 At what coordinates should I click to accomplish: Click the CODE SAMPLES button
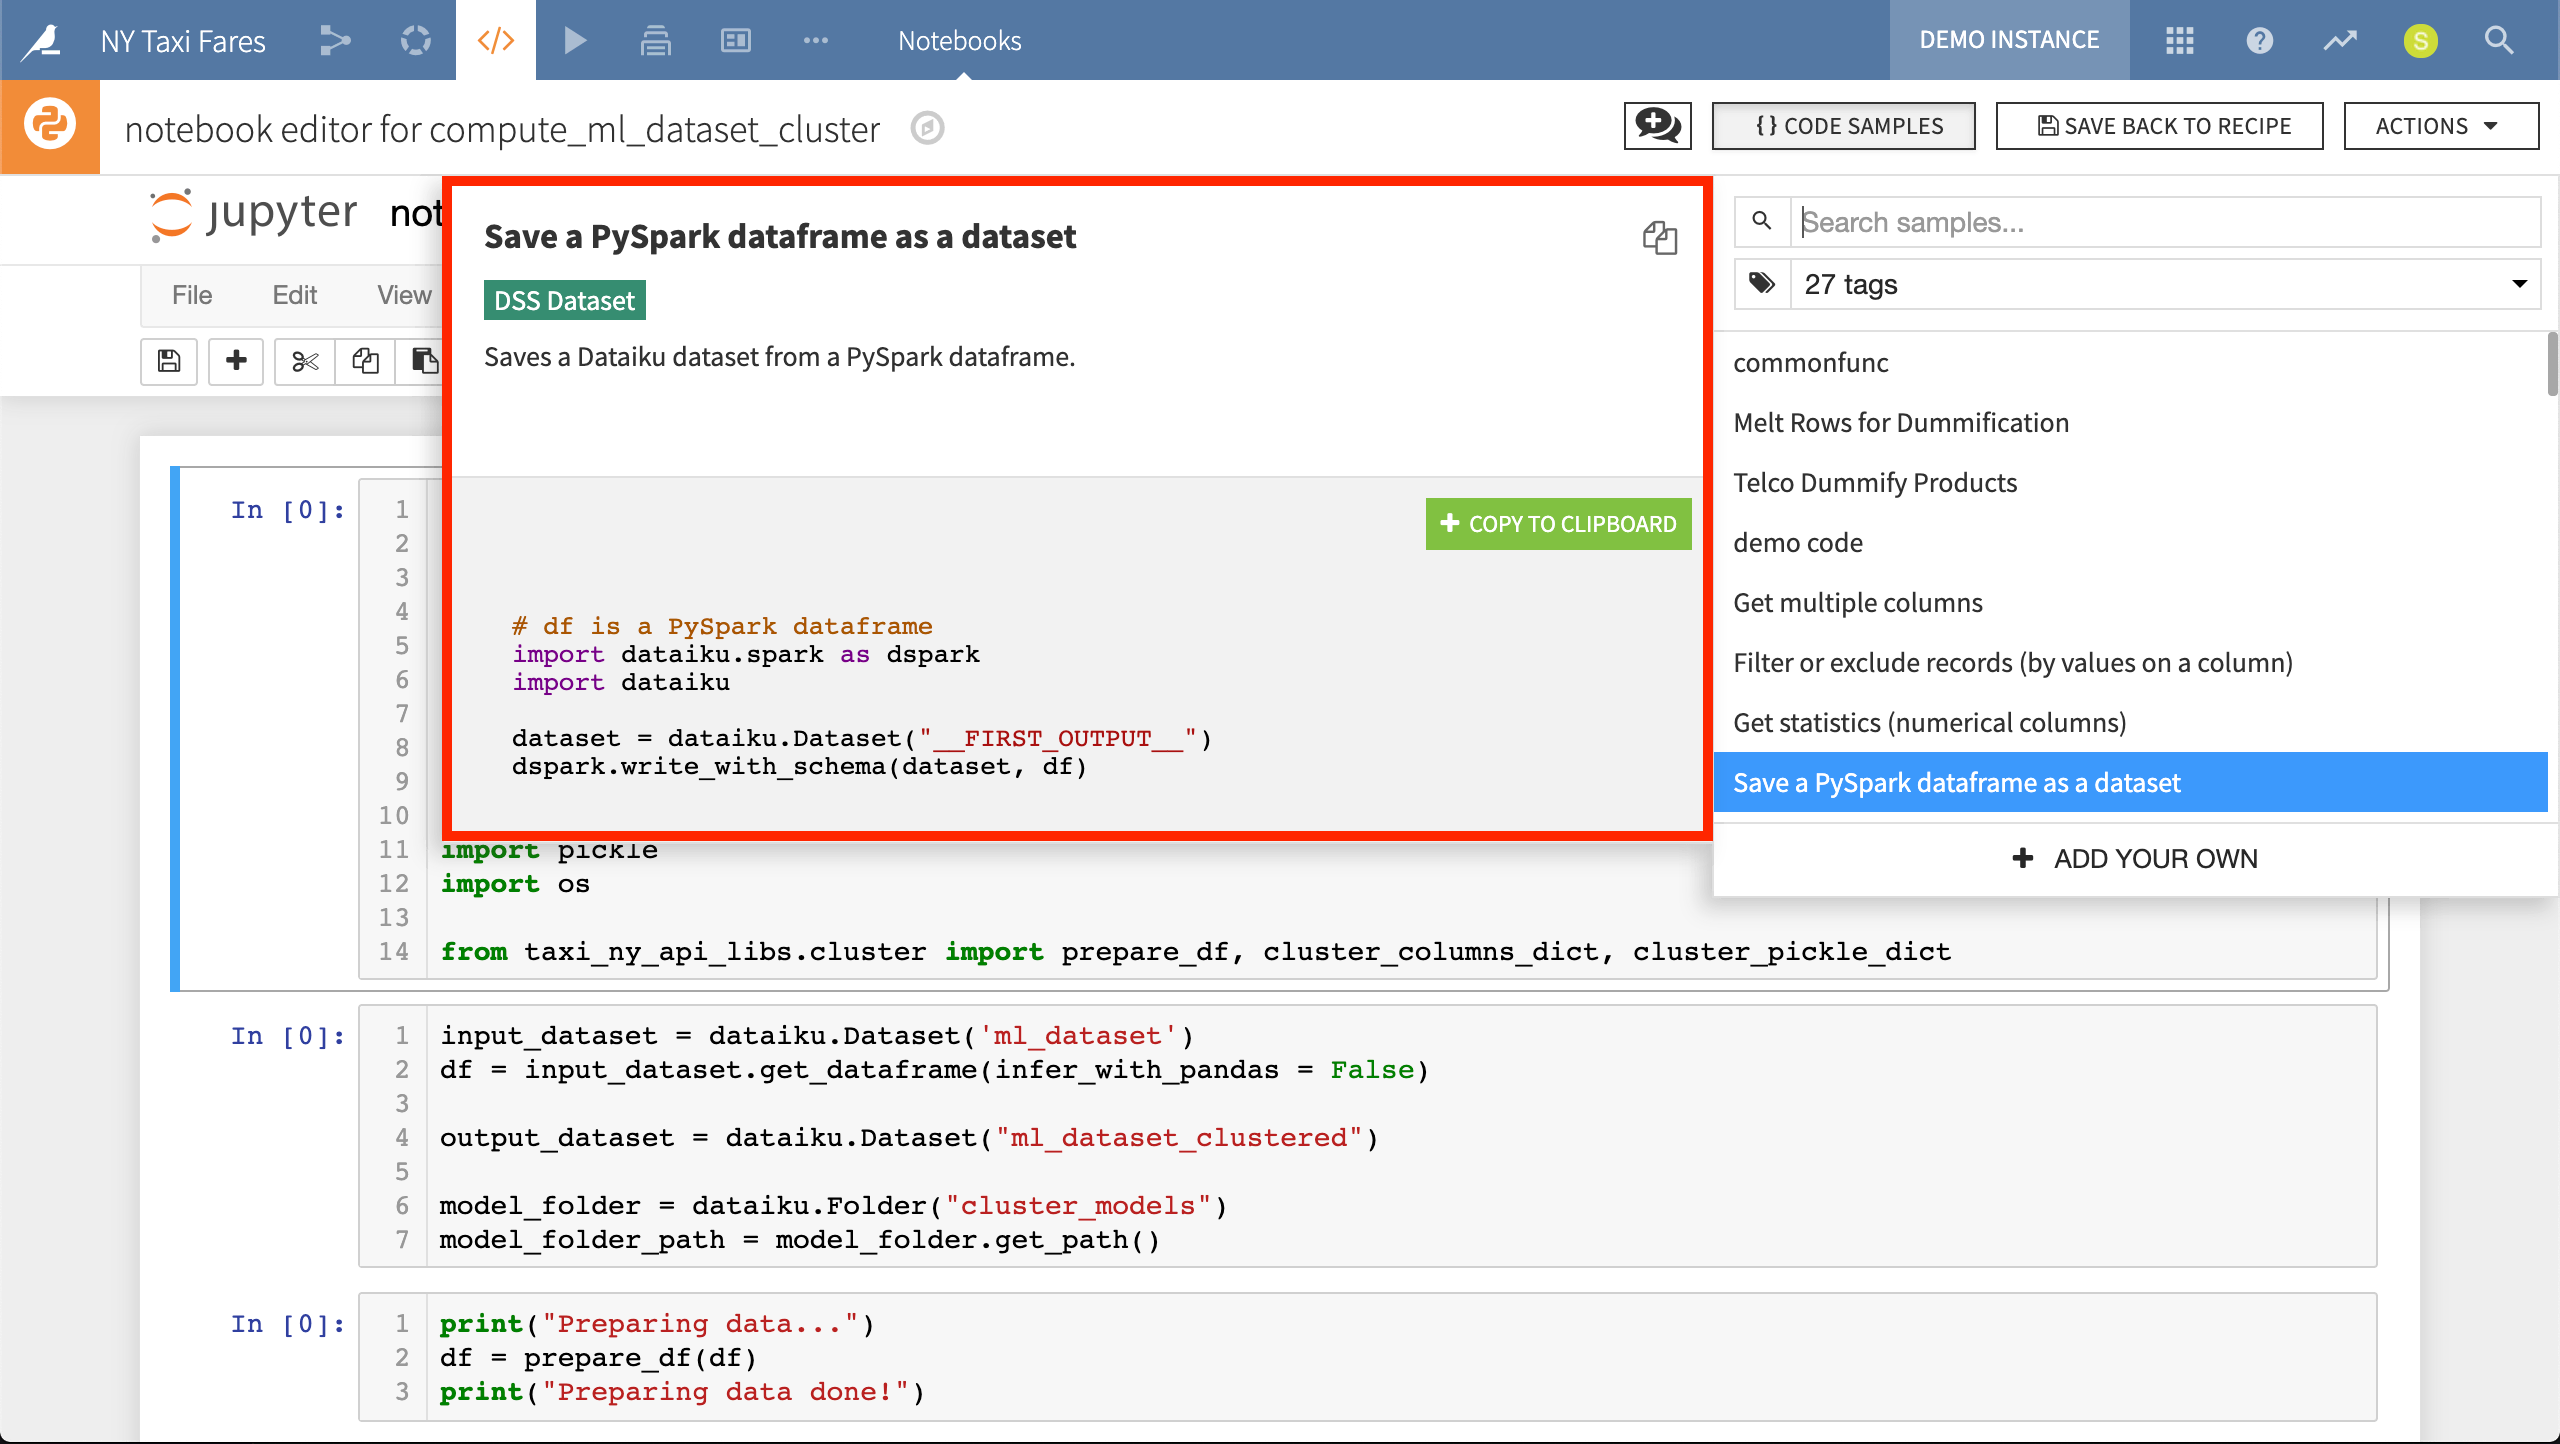point(1843,126)
